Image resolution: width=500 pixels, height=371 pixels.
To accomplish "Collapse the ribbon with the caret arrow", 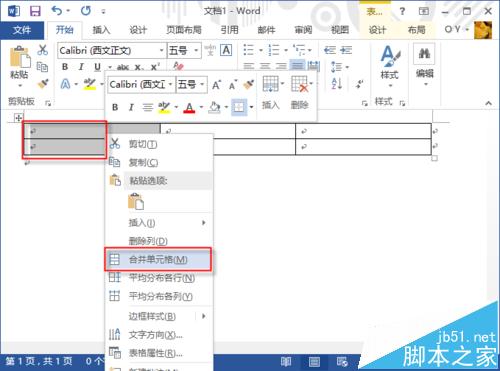I will tap(488, 103).
